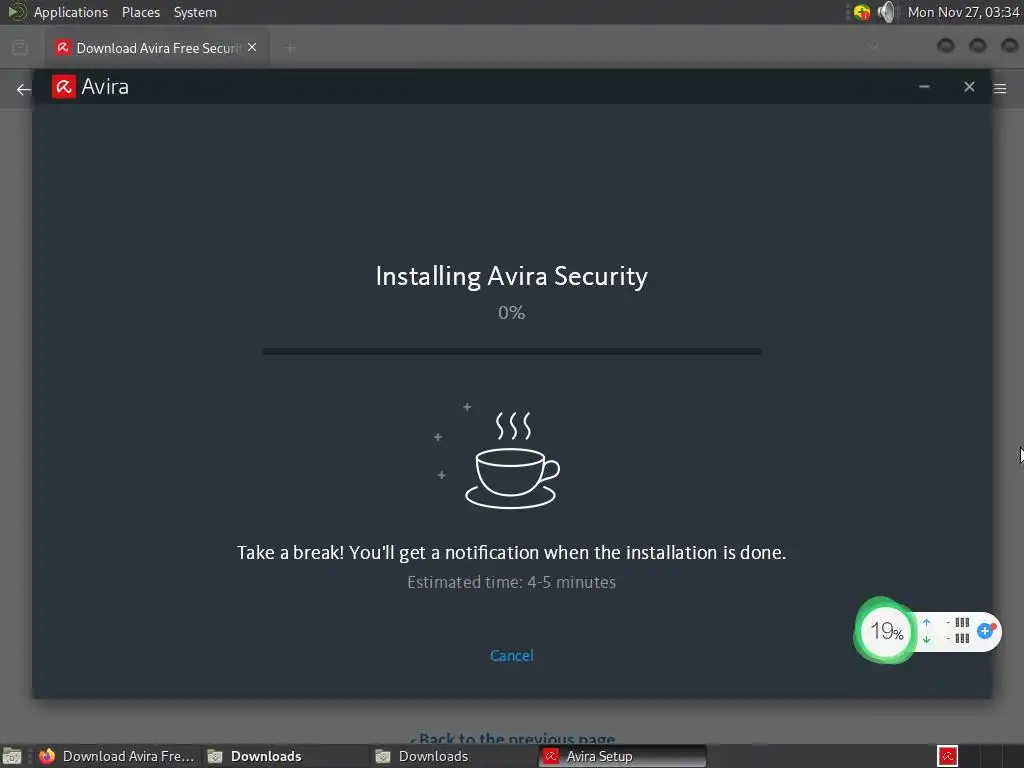Click the red Avira icon in bottom panel tray

[x=948, y=756]
